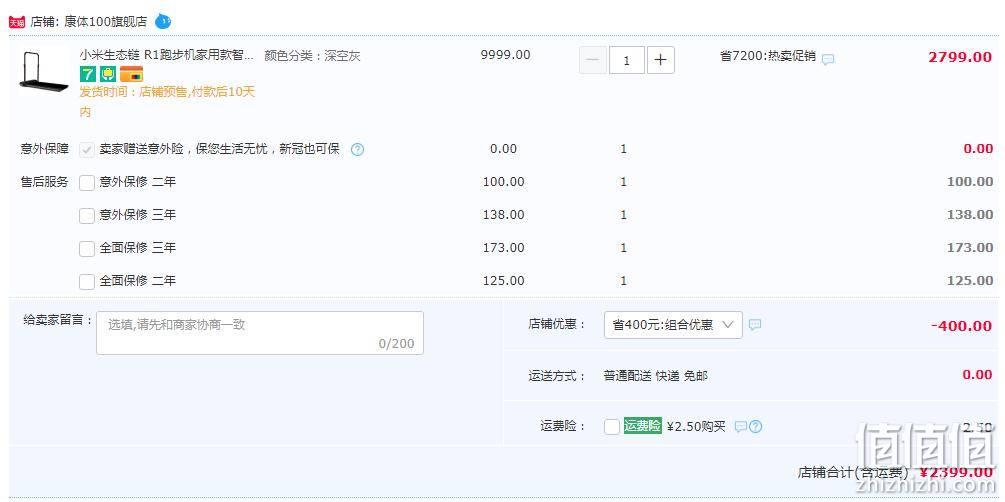Enable the 运费险 shipping insurance checkbox
1005x502 pixels.
tap(611, 426)
